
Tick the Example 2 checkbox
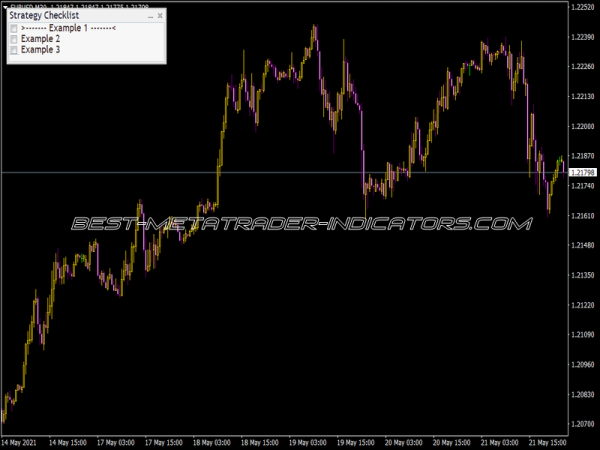click(x=14, y=39)
